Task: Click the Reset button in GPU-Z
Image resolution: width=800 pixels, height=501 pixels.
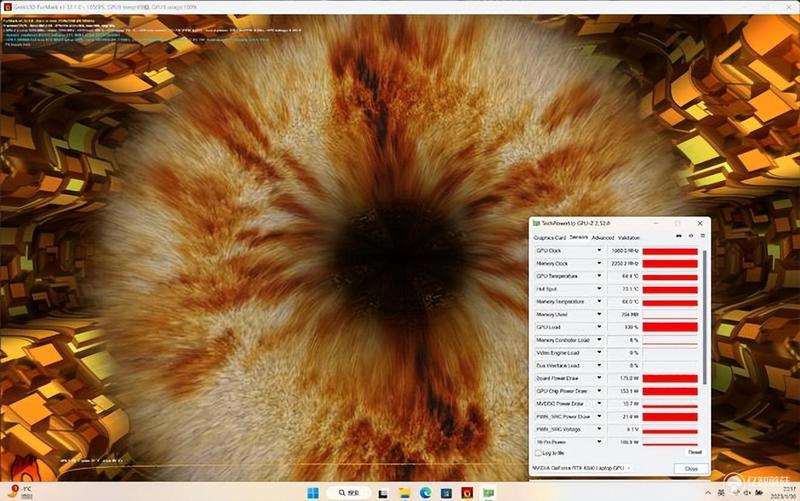Action: click(695, 452)
